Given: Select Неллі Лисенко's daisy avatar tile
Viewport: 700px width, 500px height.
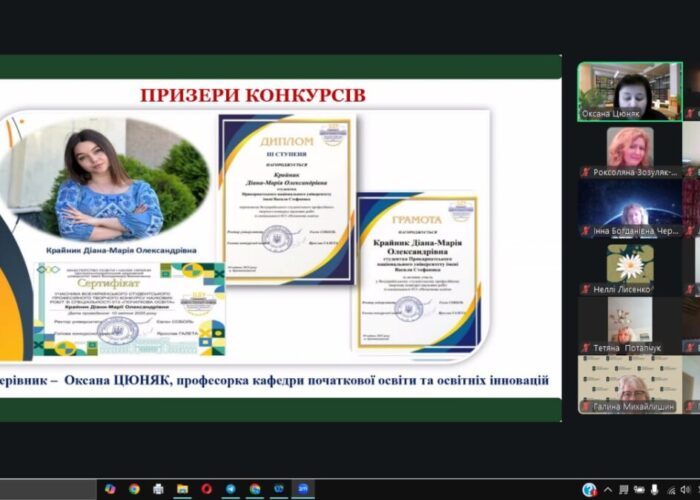Looking at the screenshot, I should 629,267.
